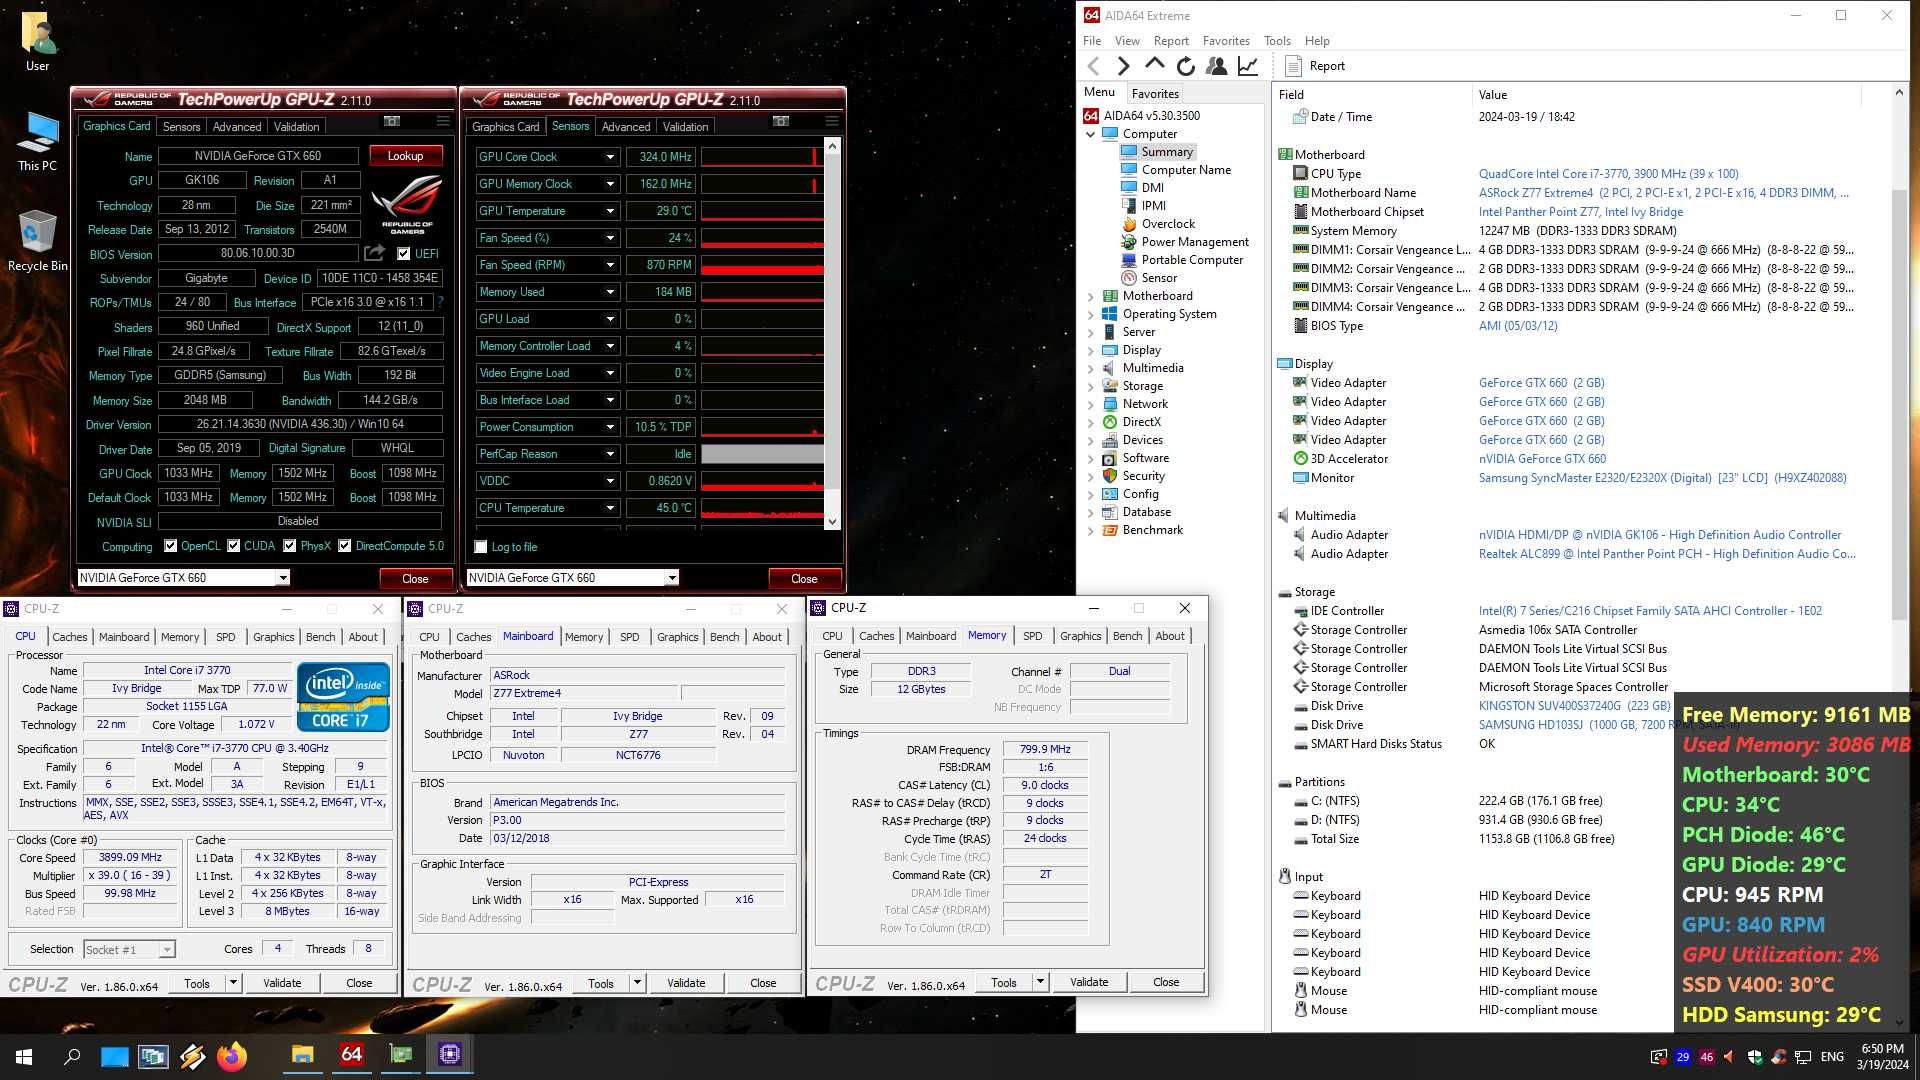Click the Lookup button in GPU-Z
This screenshot has width=1920, height=1080.
coord(405,156)
